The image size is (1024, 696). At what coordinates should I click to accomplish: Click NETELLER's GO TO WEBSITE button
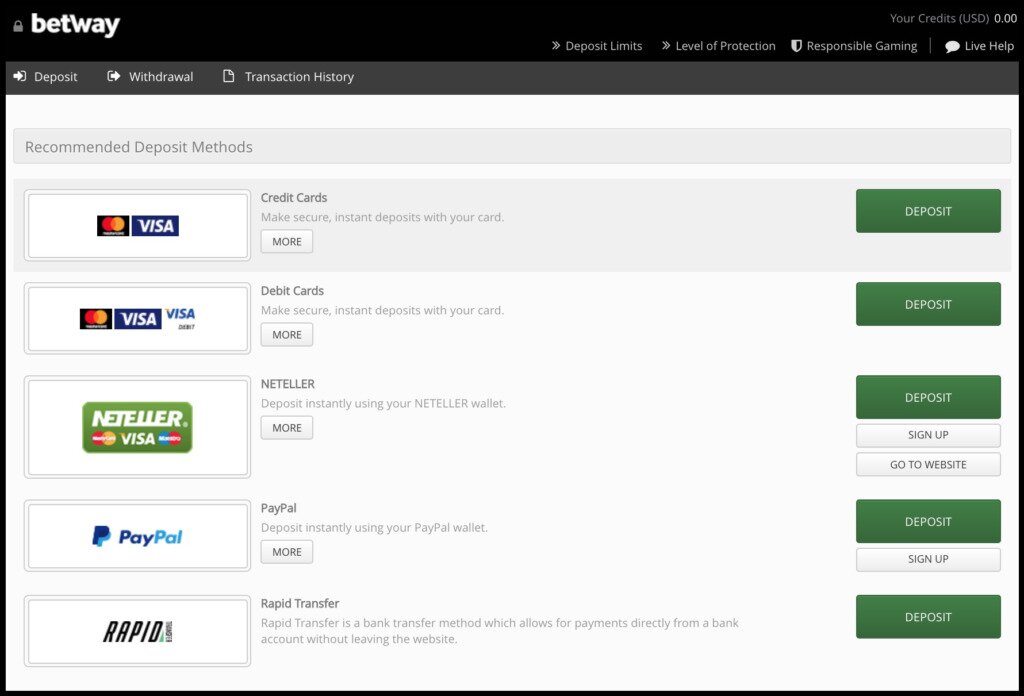click(x=928, y=465)
